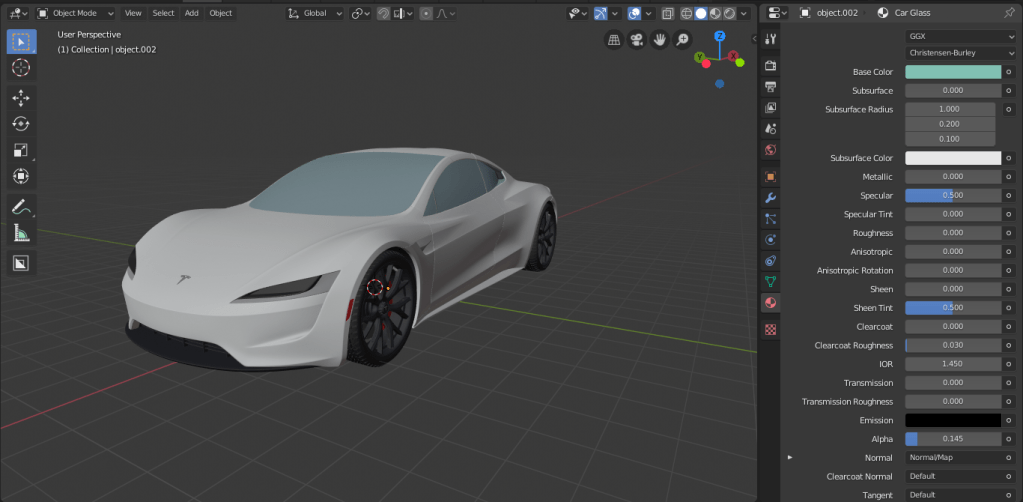1023x502 pixels.
Task: Pin the properties editor with the pushpin
Action: coord(1008,13)
